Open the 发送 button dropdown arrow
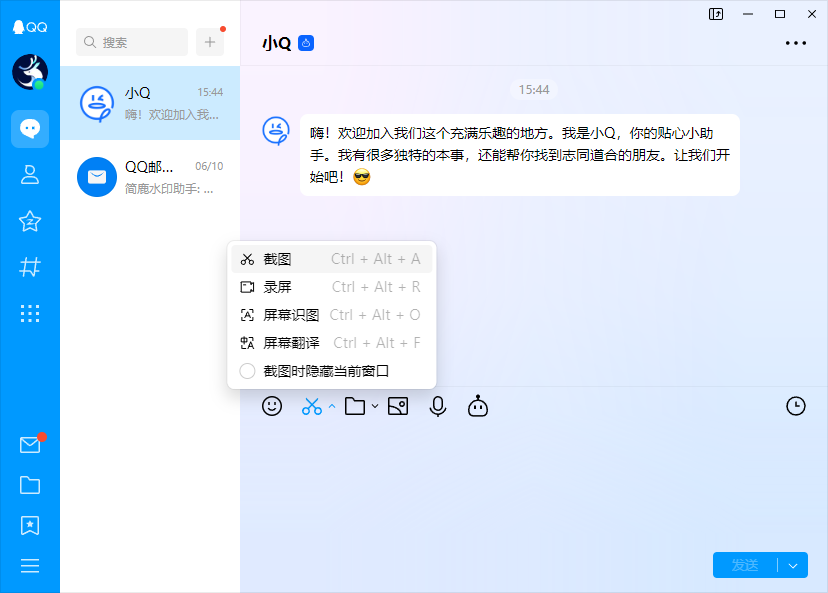Screen dimensions: 828x593 [792, 565]
